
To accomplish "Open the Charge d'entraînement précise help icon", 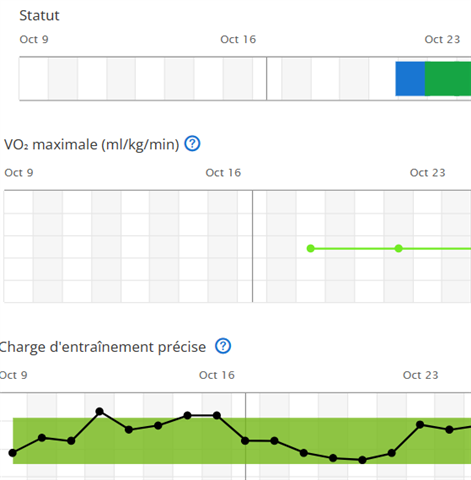I will (x=223, y=346).
